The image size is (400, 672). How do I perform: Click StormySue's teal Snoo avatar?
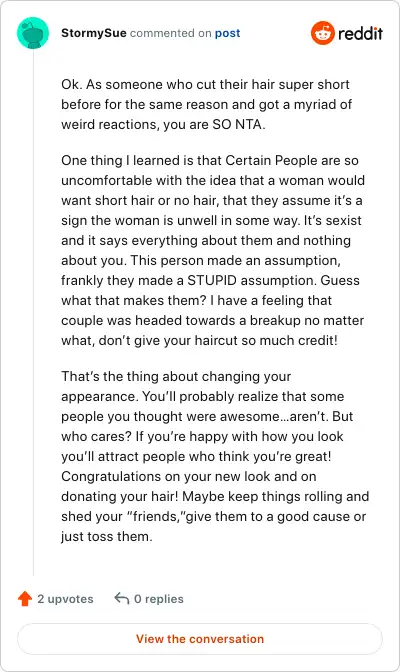(33, 33)
